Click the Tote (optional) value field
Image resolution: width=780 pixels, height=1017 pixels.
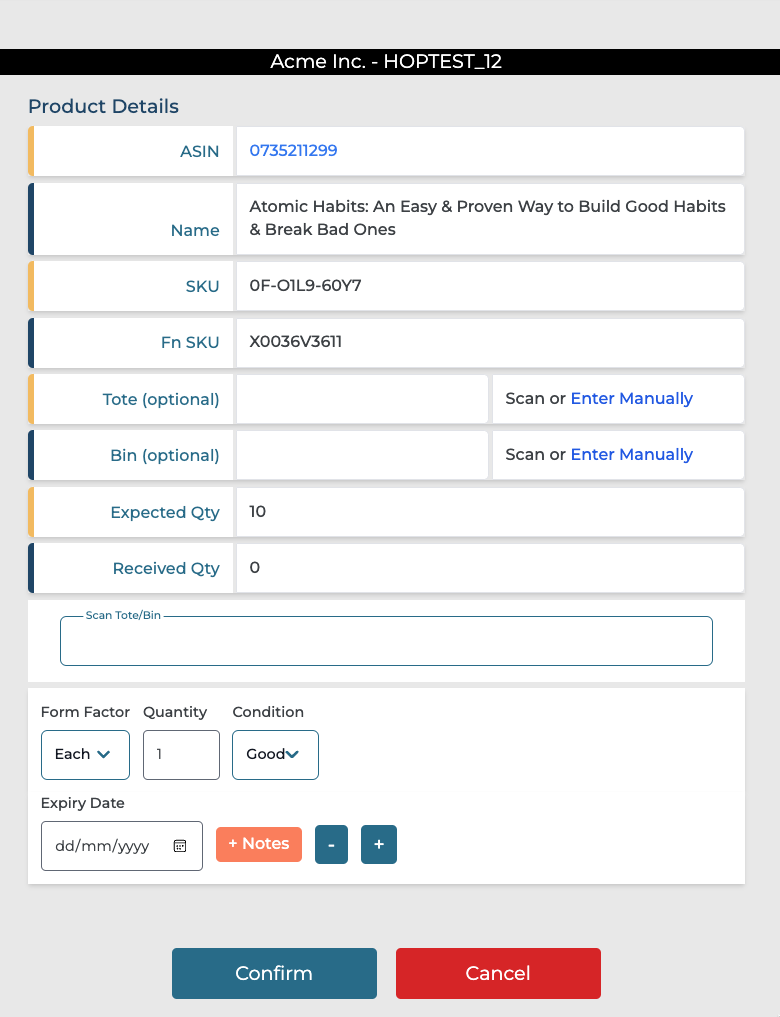(361, 399)
